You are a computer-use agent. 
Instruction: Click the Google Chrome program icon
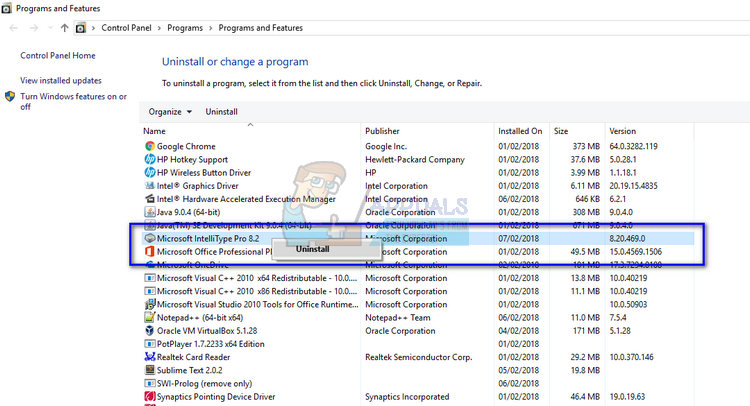point(150,146)
